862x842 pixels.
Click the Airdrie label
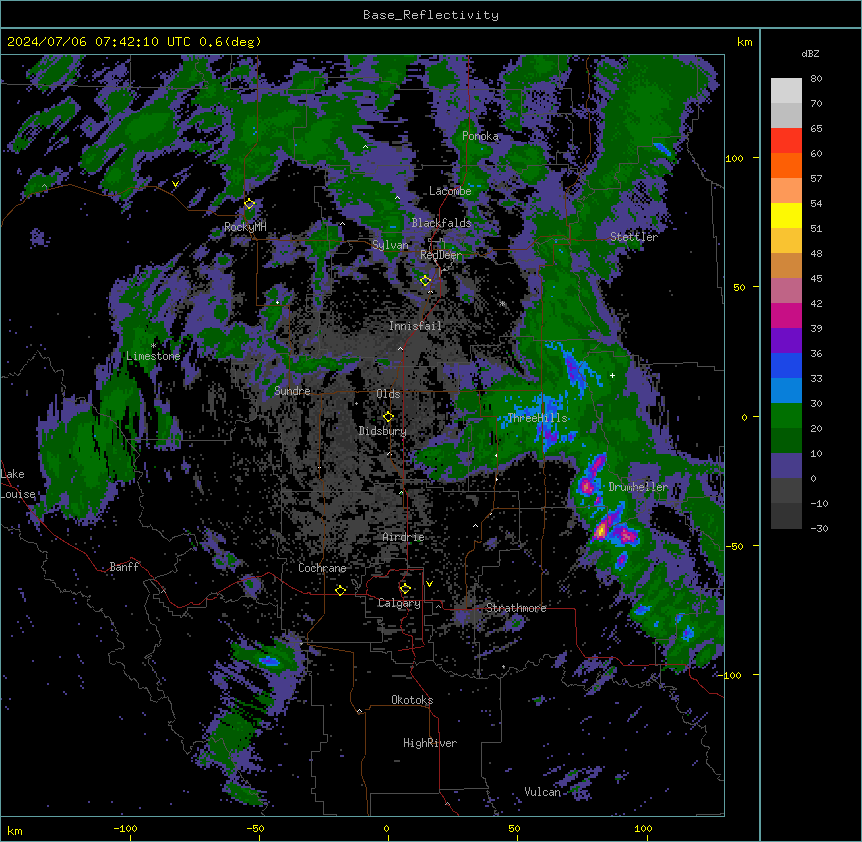[x=403, y=537]
